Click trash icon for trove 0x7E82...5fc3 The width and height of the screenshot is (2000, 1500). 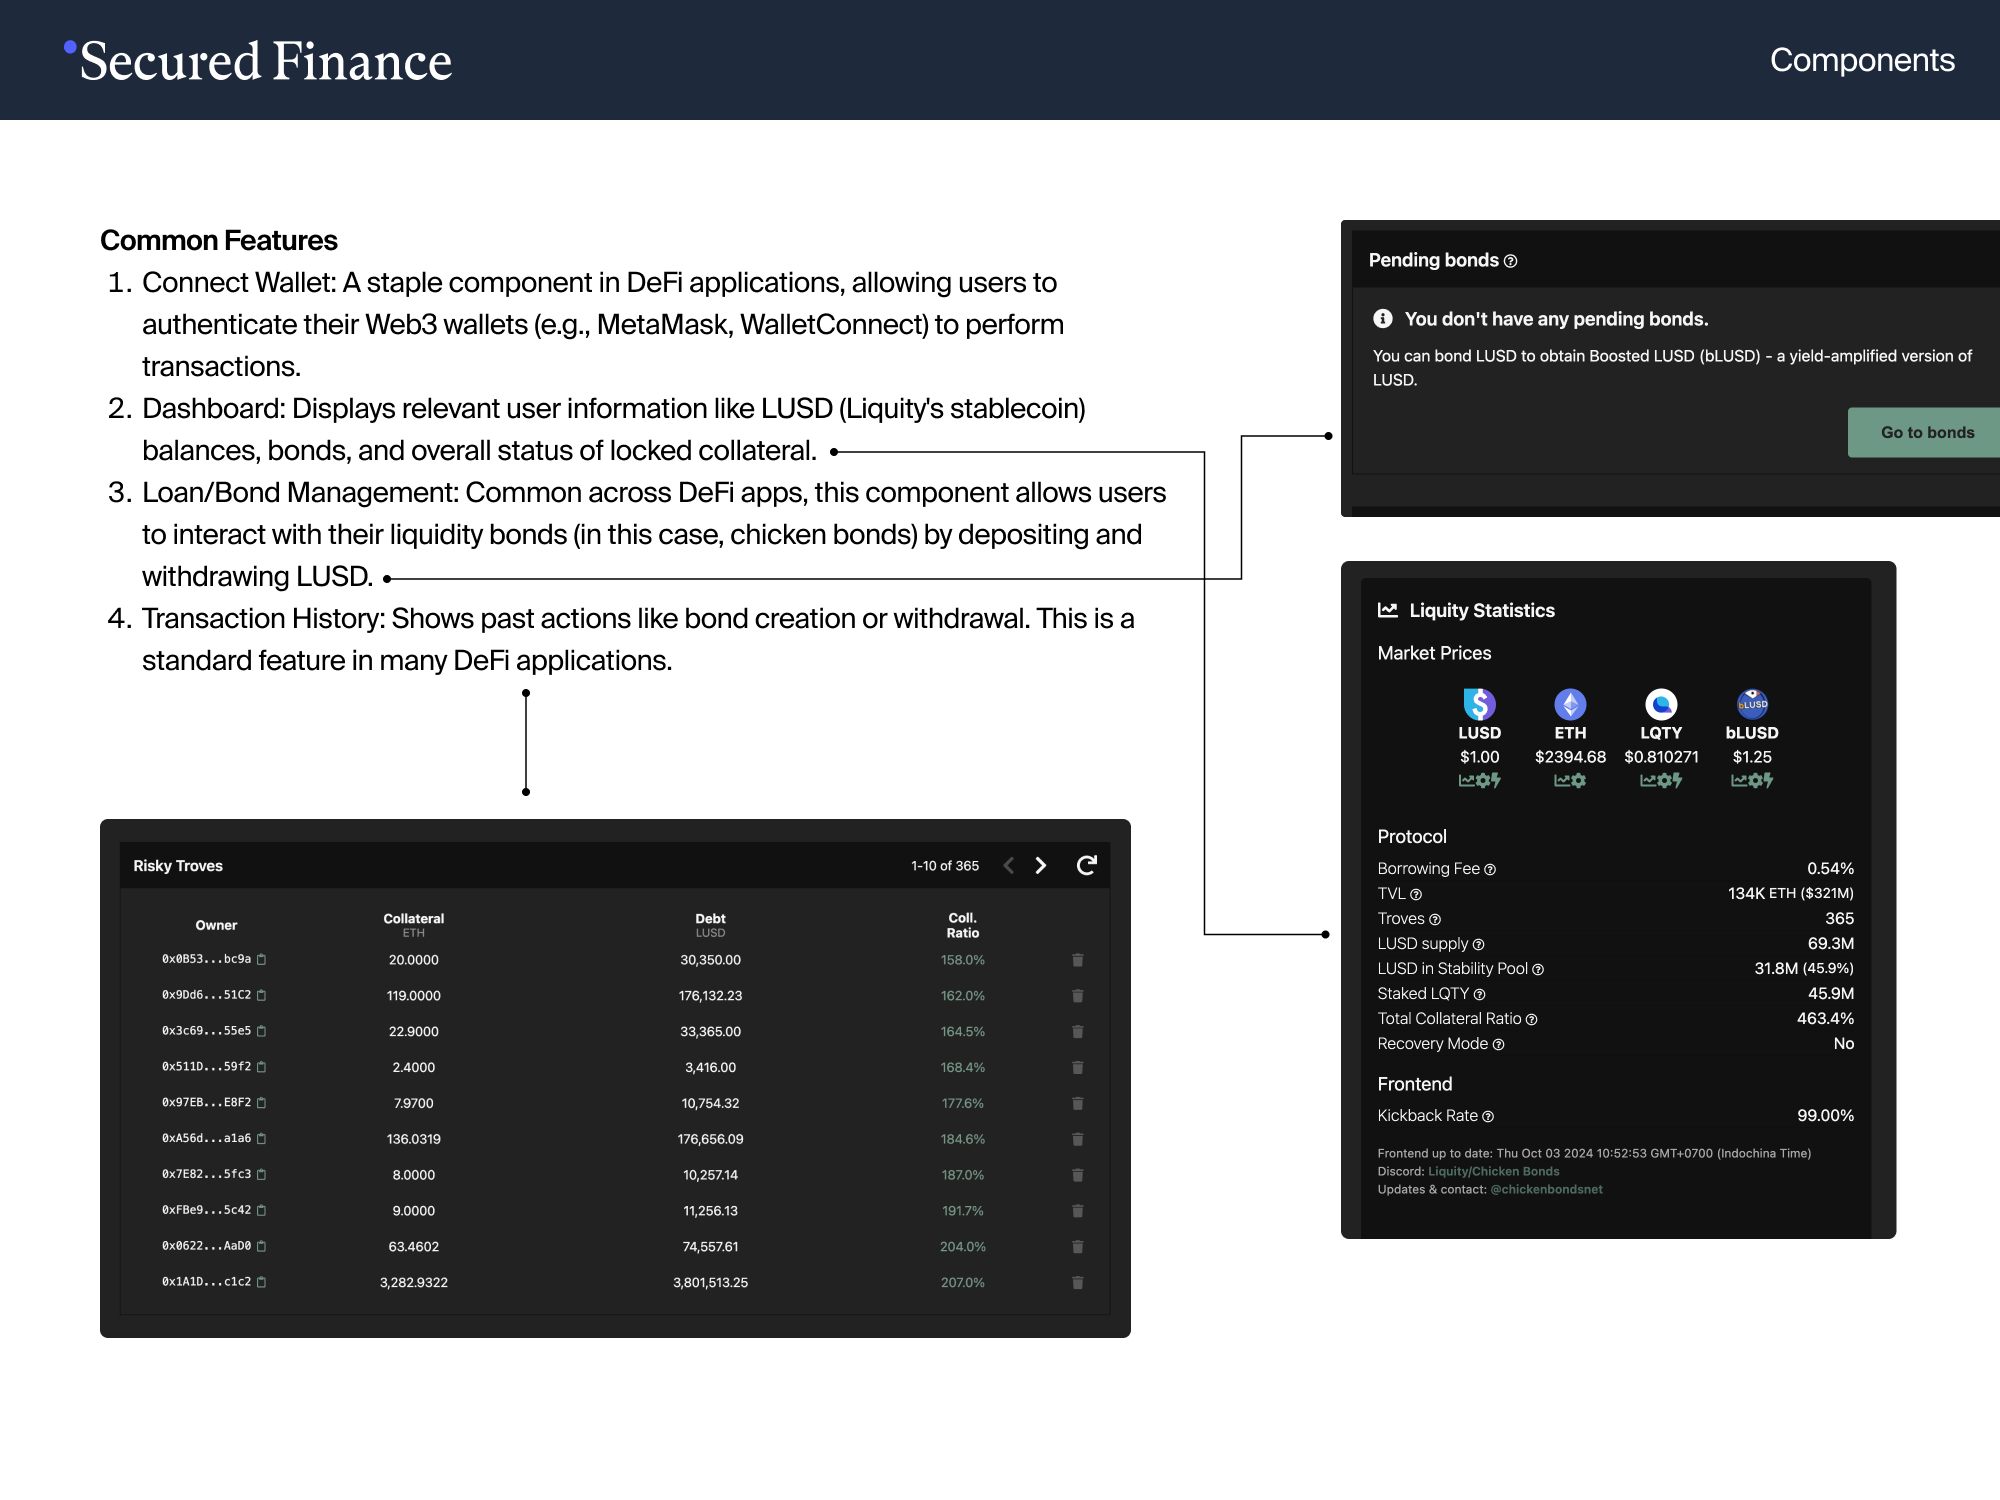pos(1078,1175)
